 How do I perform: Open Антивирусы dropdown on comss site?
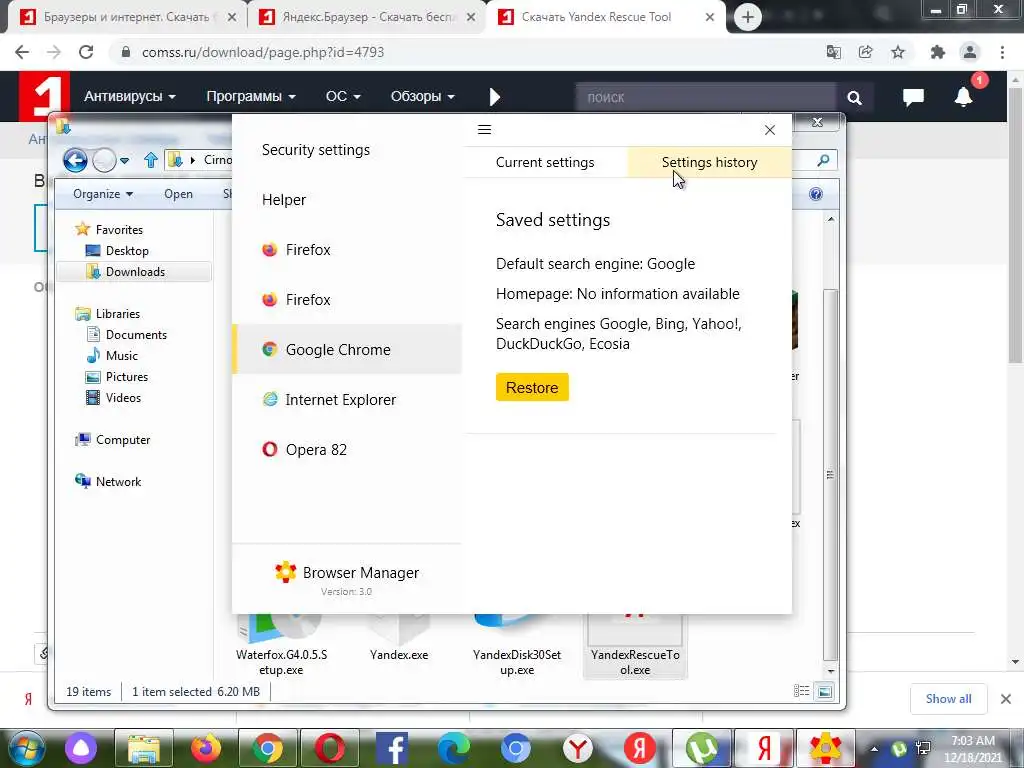[x=129, y=97]
